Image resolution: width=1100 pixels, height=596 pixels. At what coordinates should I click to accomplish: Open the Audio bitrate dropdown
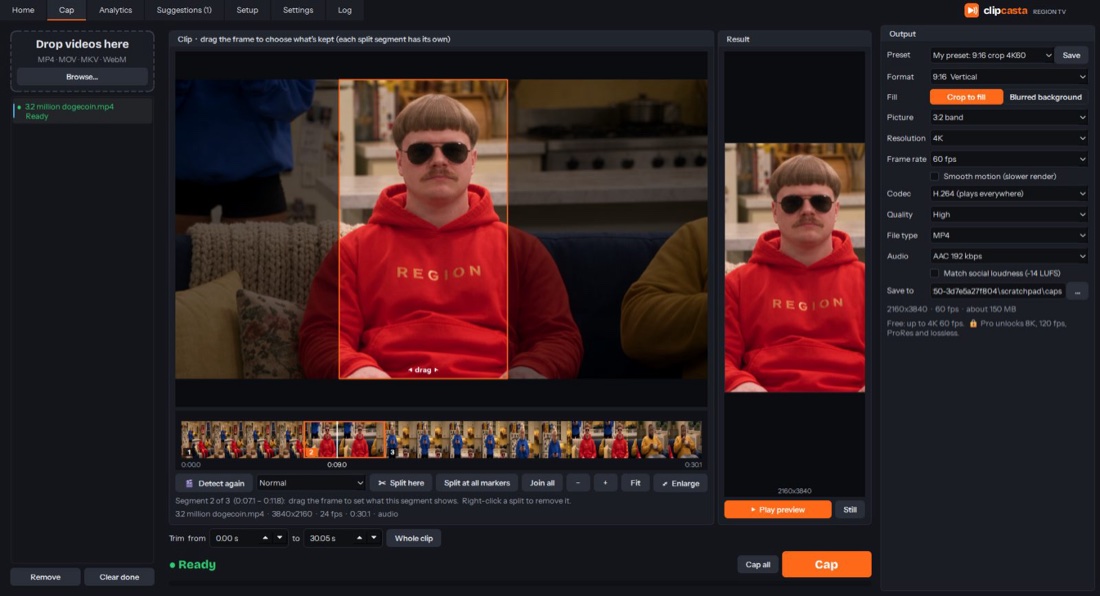click(1009, 256)
